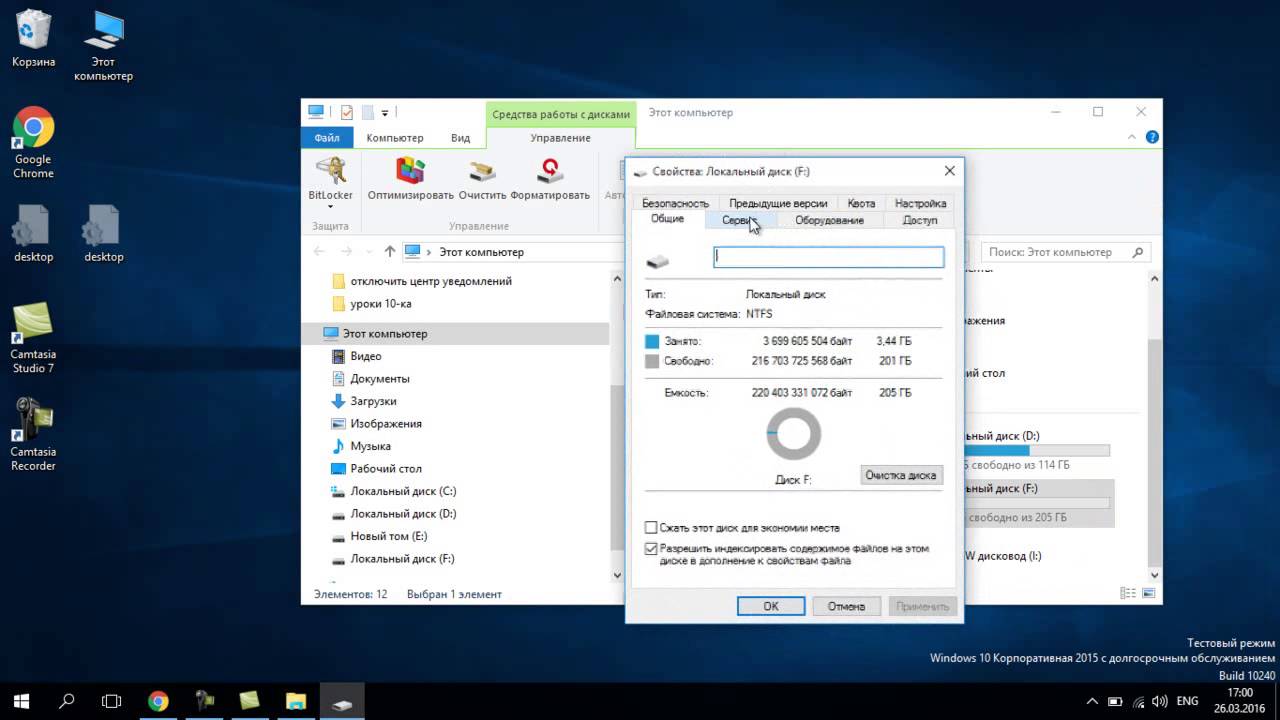The image size is (1280, 720).
Task: Go back using Explorer's back arrow
Action: (320, 252)
